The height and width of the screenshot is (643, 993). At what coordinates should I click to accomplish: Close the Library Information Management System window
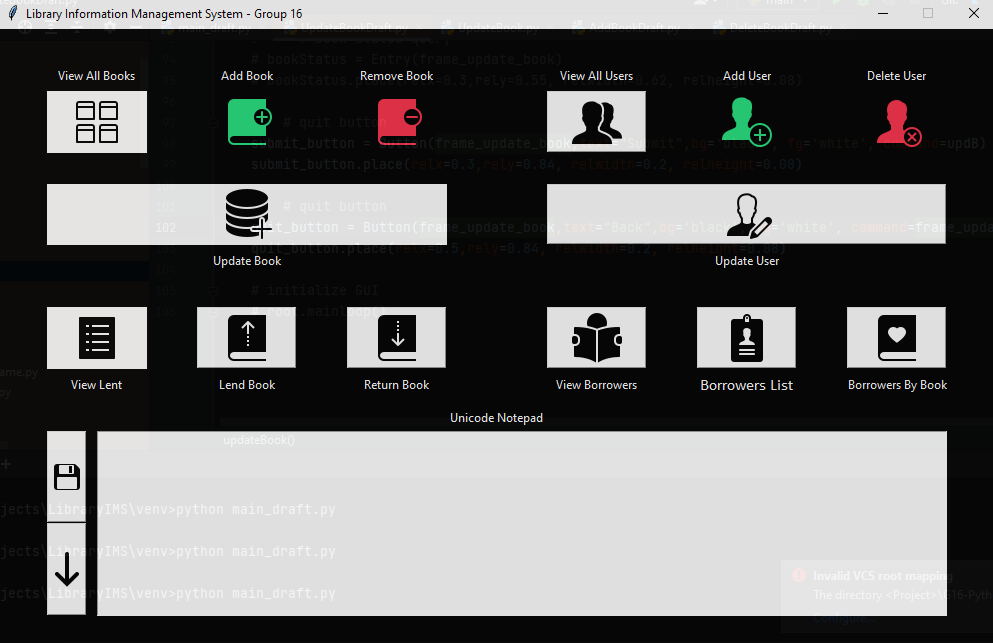[x=974, y=13]
